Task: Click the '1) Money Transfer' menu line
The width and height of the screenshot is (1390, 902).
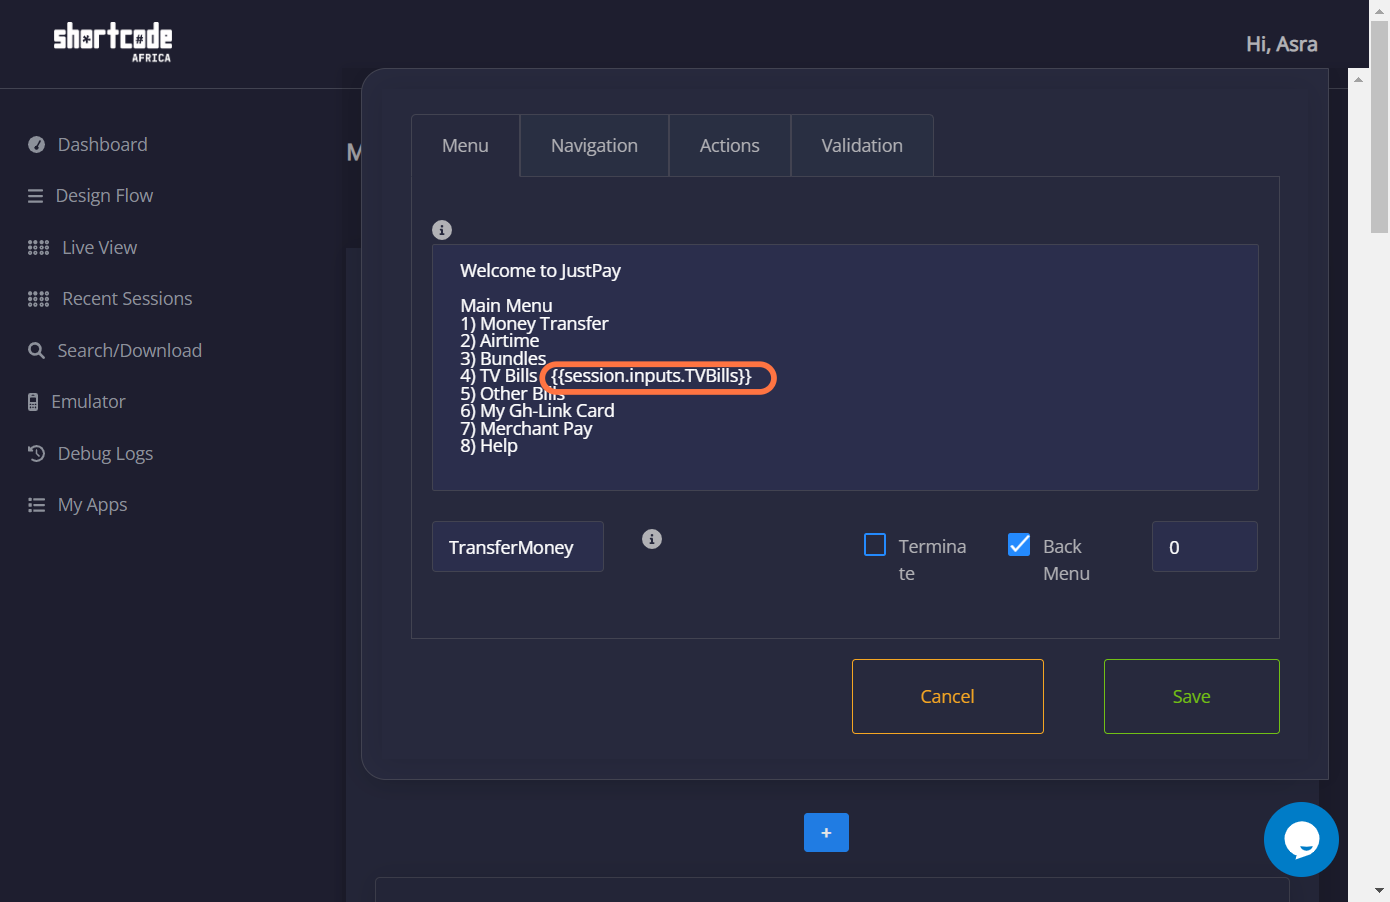Action: pyautogui.click(x=534, y=324)
